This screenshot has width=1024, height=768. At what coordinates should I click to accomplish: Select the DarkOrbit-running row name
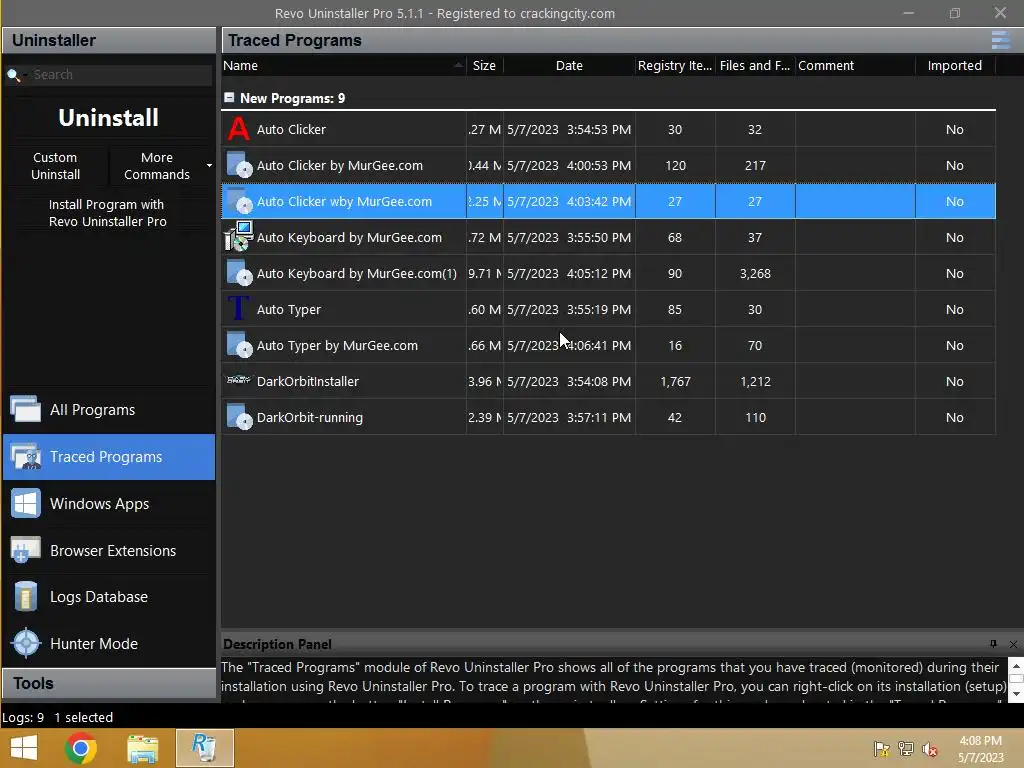pyautogui.click(x=310, y=417)
